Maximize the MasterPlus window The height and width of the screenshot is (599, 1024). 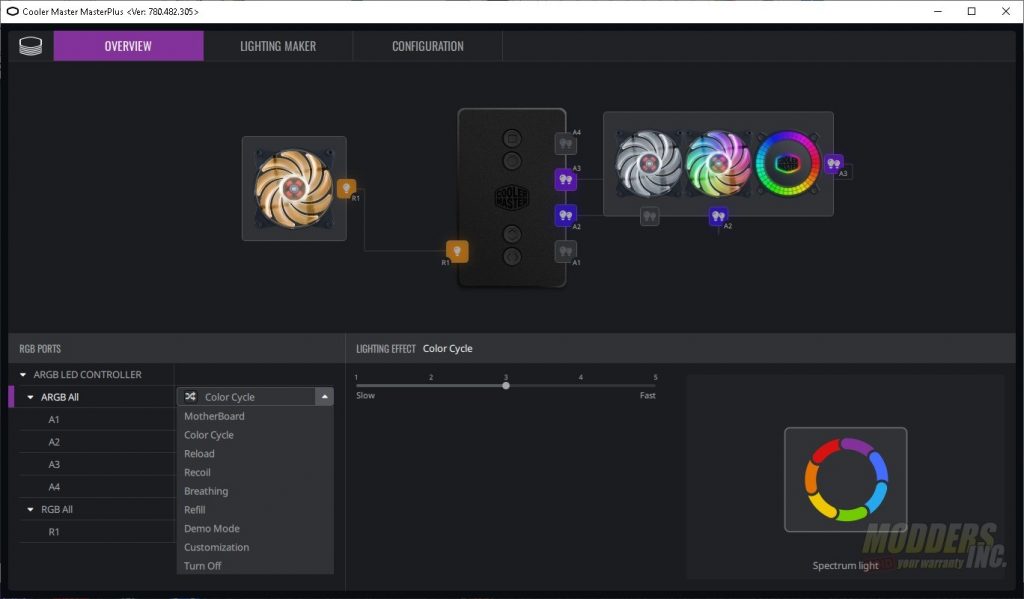(972, 11)
